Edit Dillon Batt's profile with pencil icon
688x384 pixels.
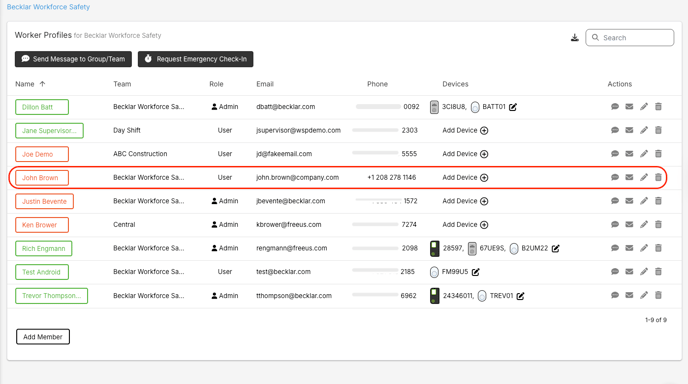click(644, 107)
